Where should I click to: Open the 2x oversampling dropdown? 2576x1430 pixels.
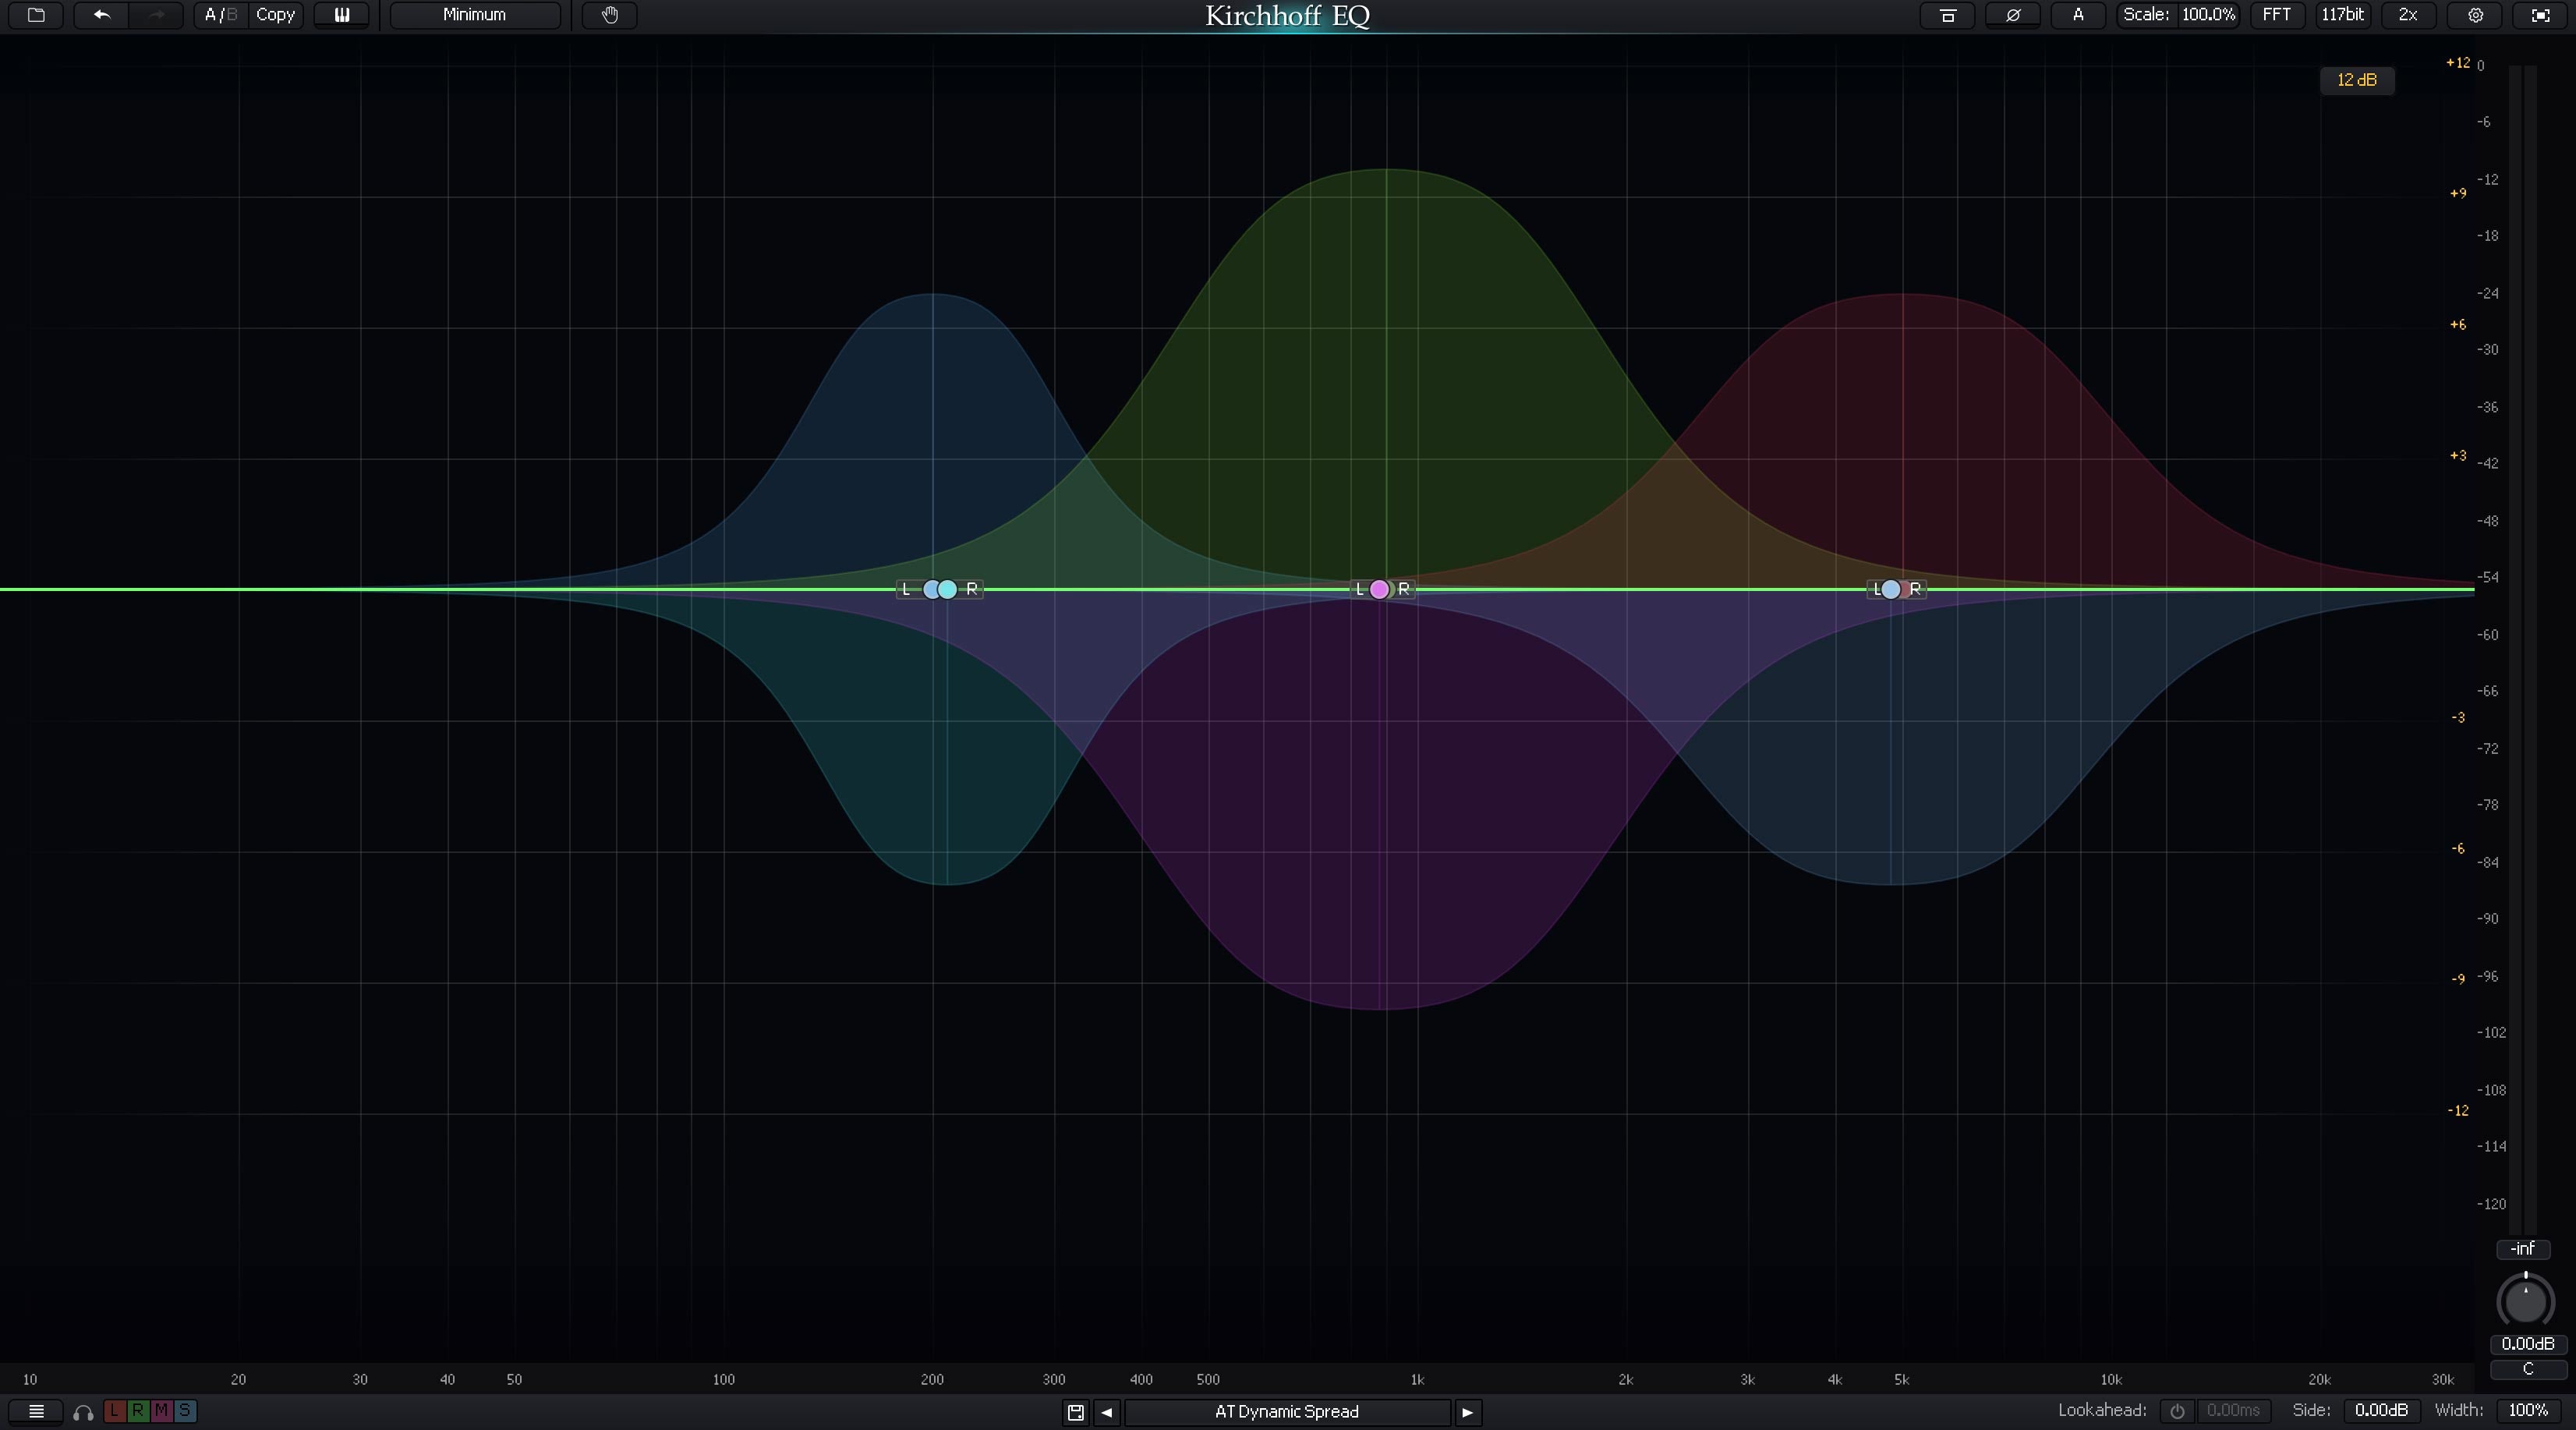point(2408,15)
